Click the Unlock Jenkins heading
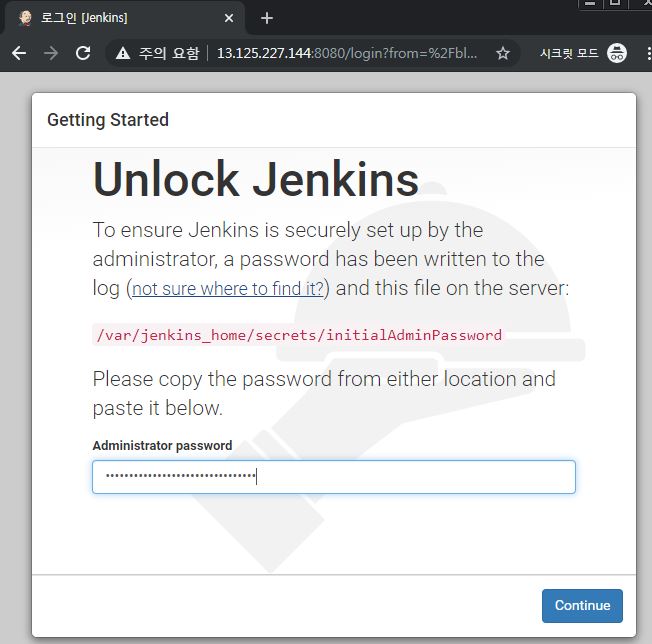This screenshot has width=652, height=644. (256, 180)
